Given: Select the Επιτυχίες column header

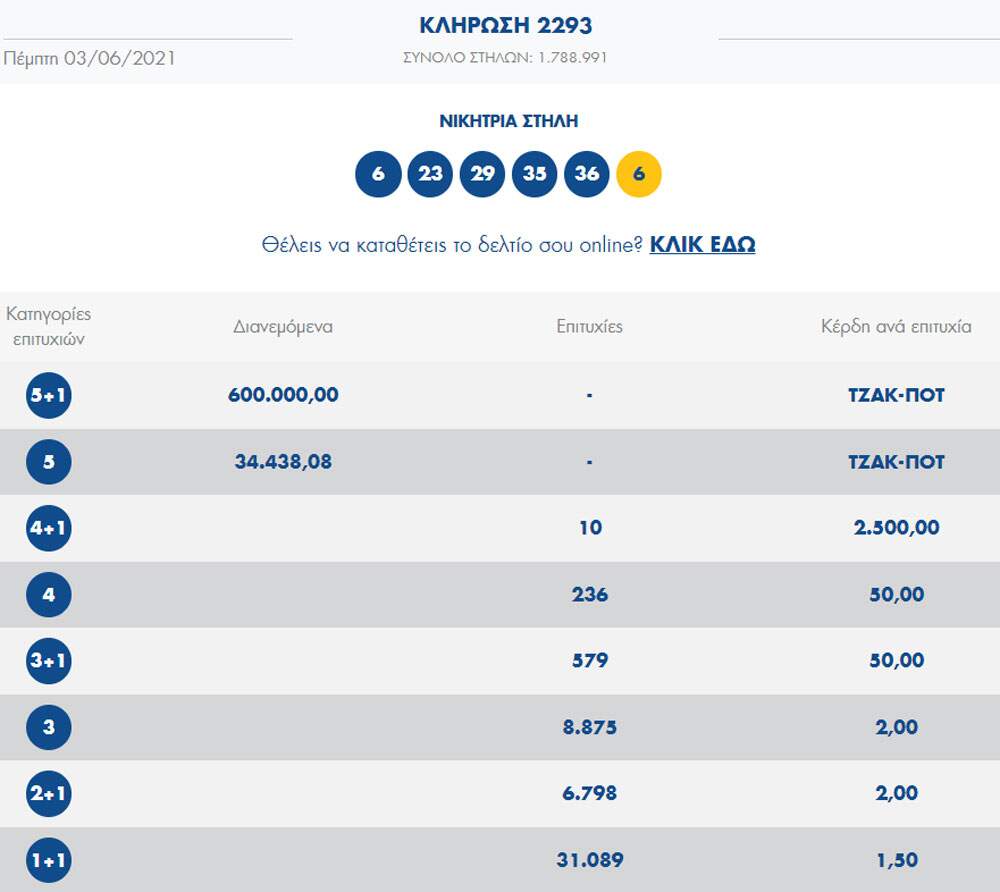Looking at the screenshot, I should (x=589, y=327).
